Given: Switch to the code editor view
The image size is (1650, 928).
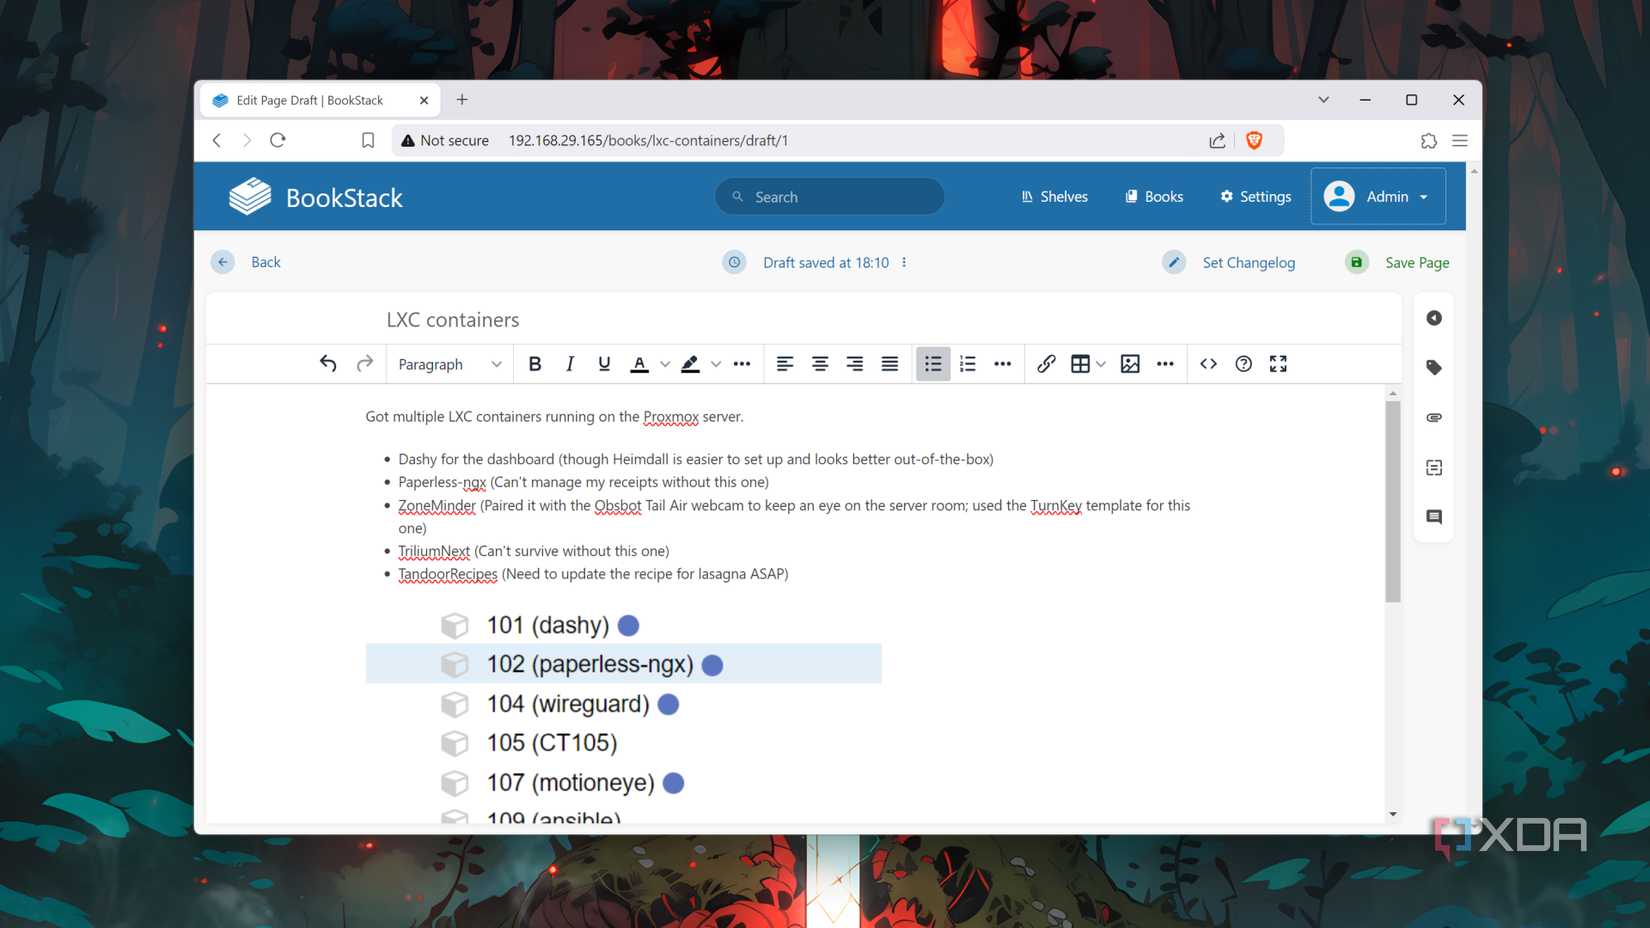Looking at the screenshot, I should coord(1208,363).
